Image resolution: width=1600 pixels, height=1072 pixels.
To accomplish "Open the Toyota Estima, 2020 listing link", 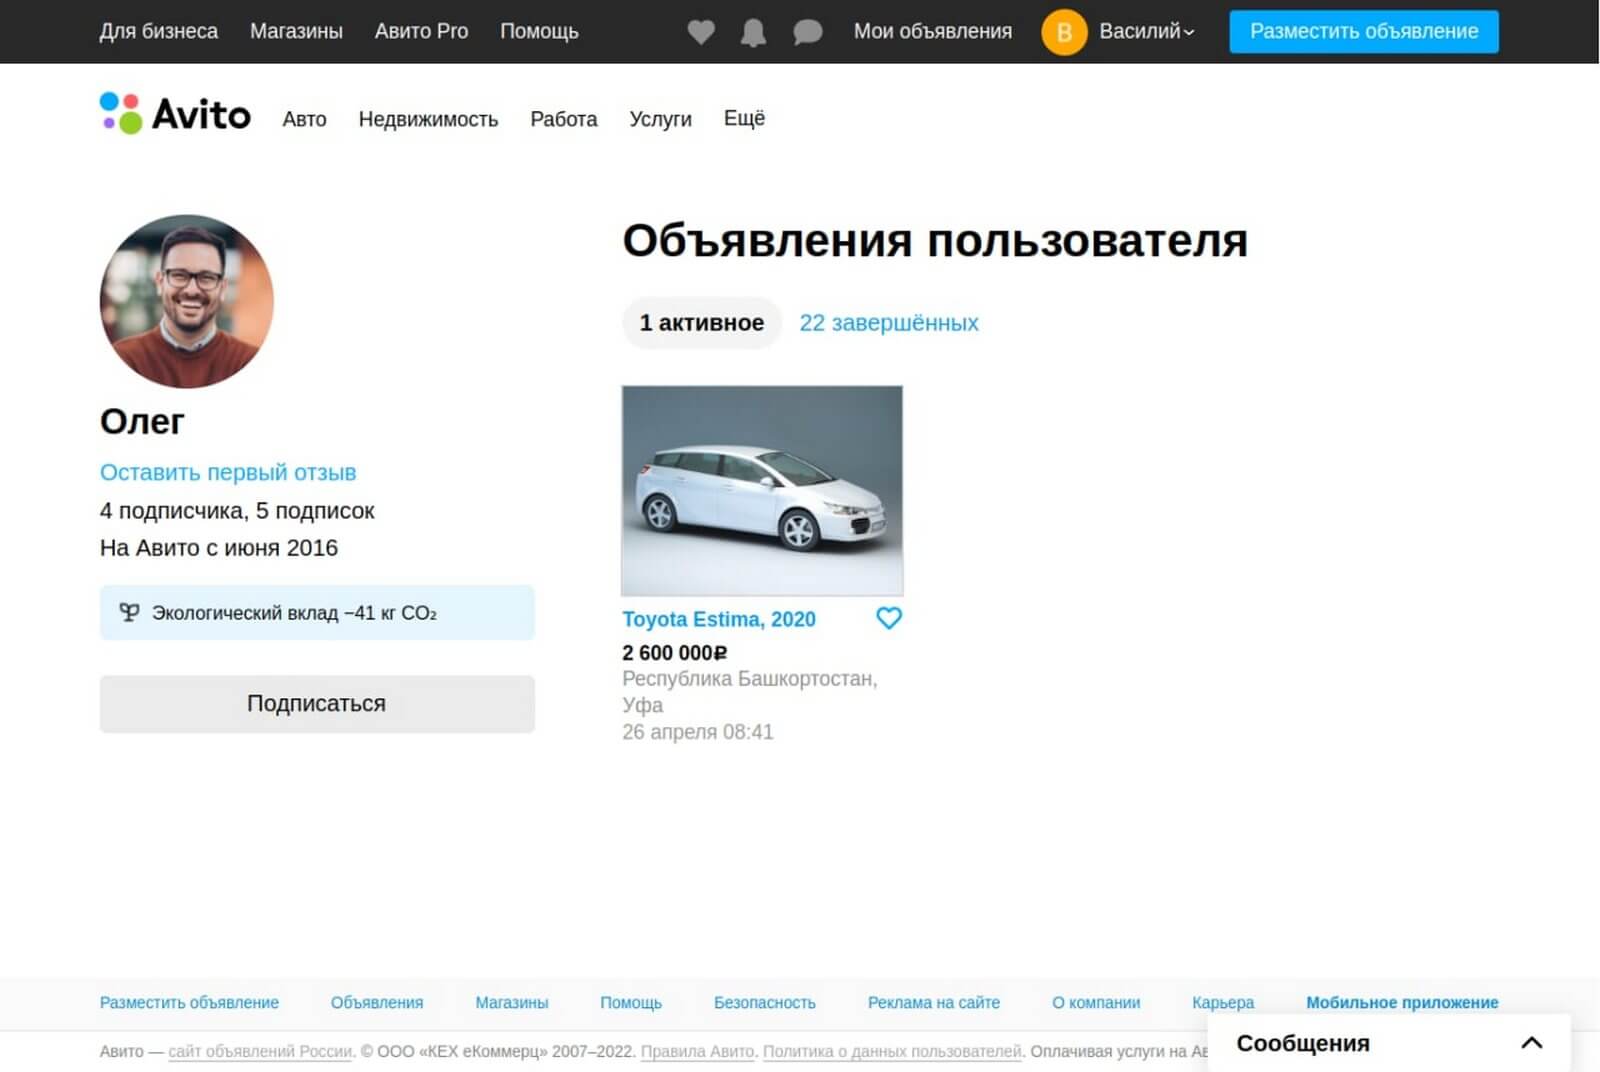I will tap(718, 618).
